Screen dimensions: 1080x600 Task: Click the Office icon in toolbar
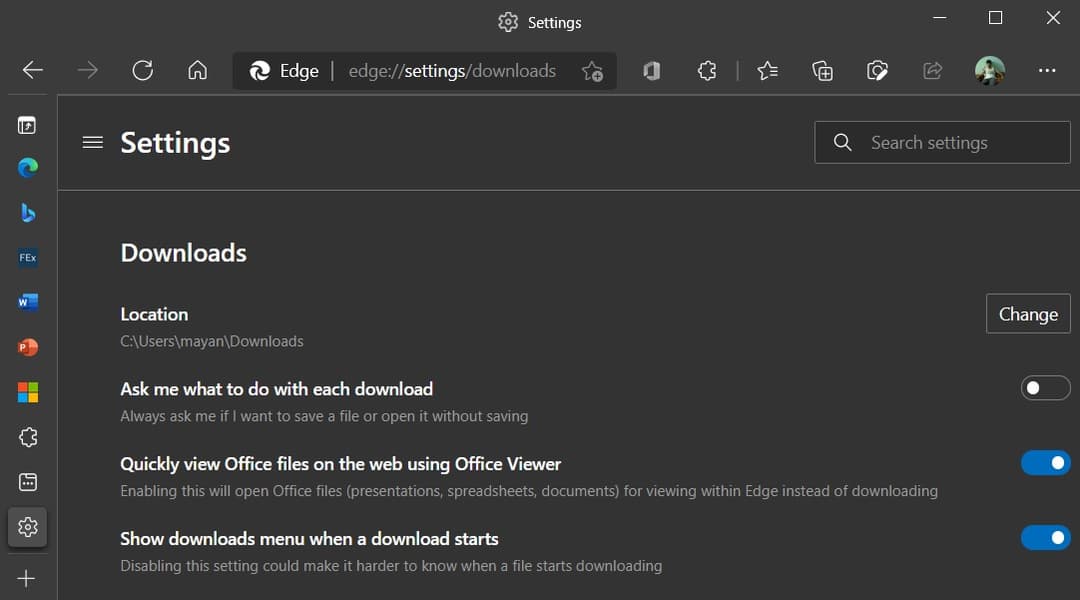(x=652, y=70)
